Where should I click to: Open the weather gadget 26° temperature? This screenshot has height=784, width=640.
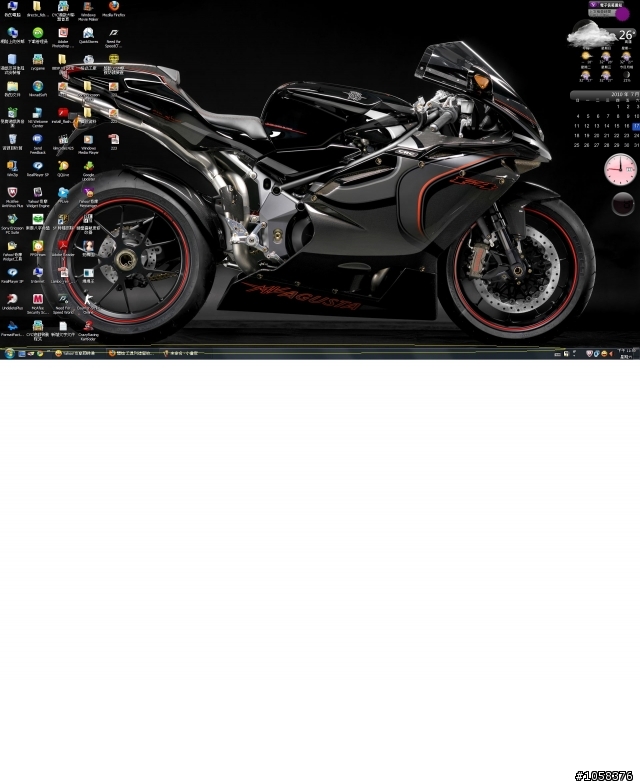(x=626, y=35)
